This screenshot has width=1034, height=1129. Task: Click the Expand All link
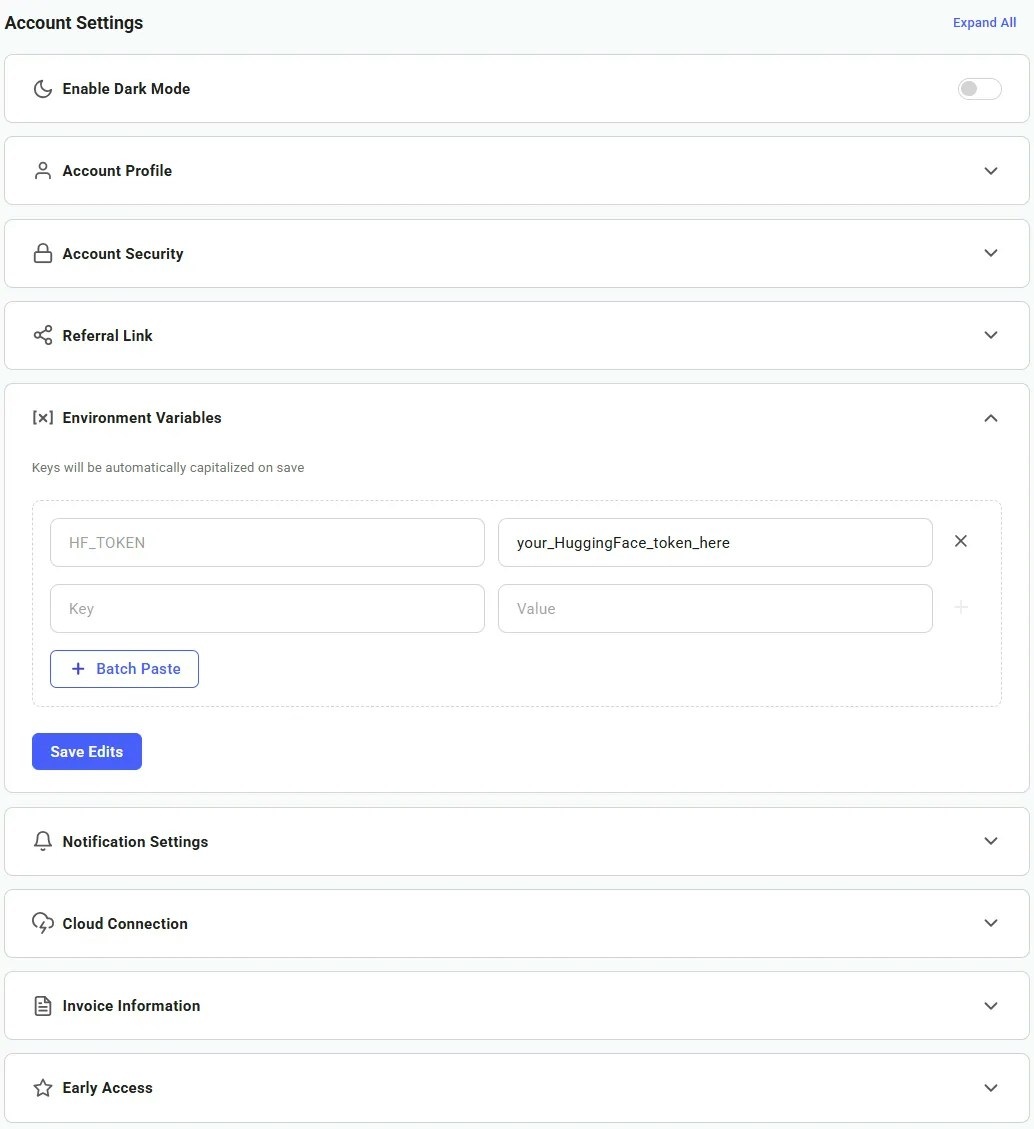[x=984, y=23]
